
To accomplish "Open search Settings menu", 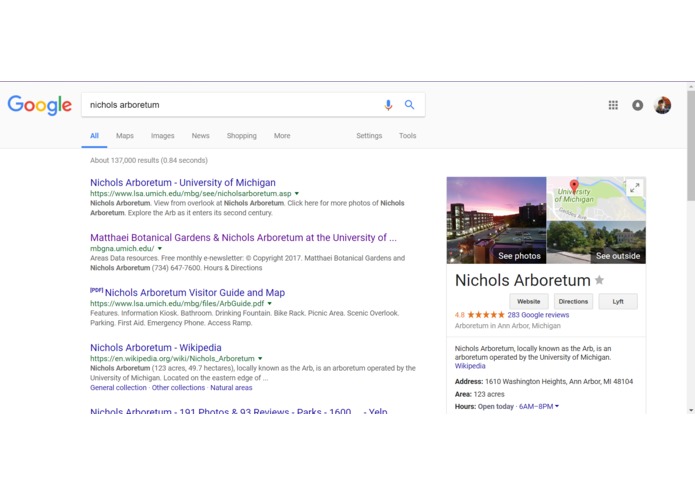I will [x=369, y=136].
